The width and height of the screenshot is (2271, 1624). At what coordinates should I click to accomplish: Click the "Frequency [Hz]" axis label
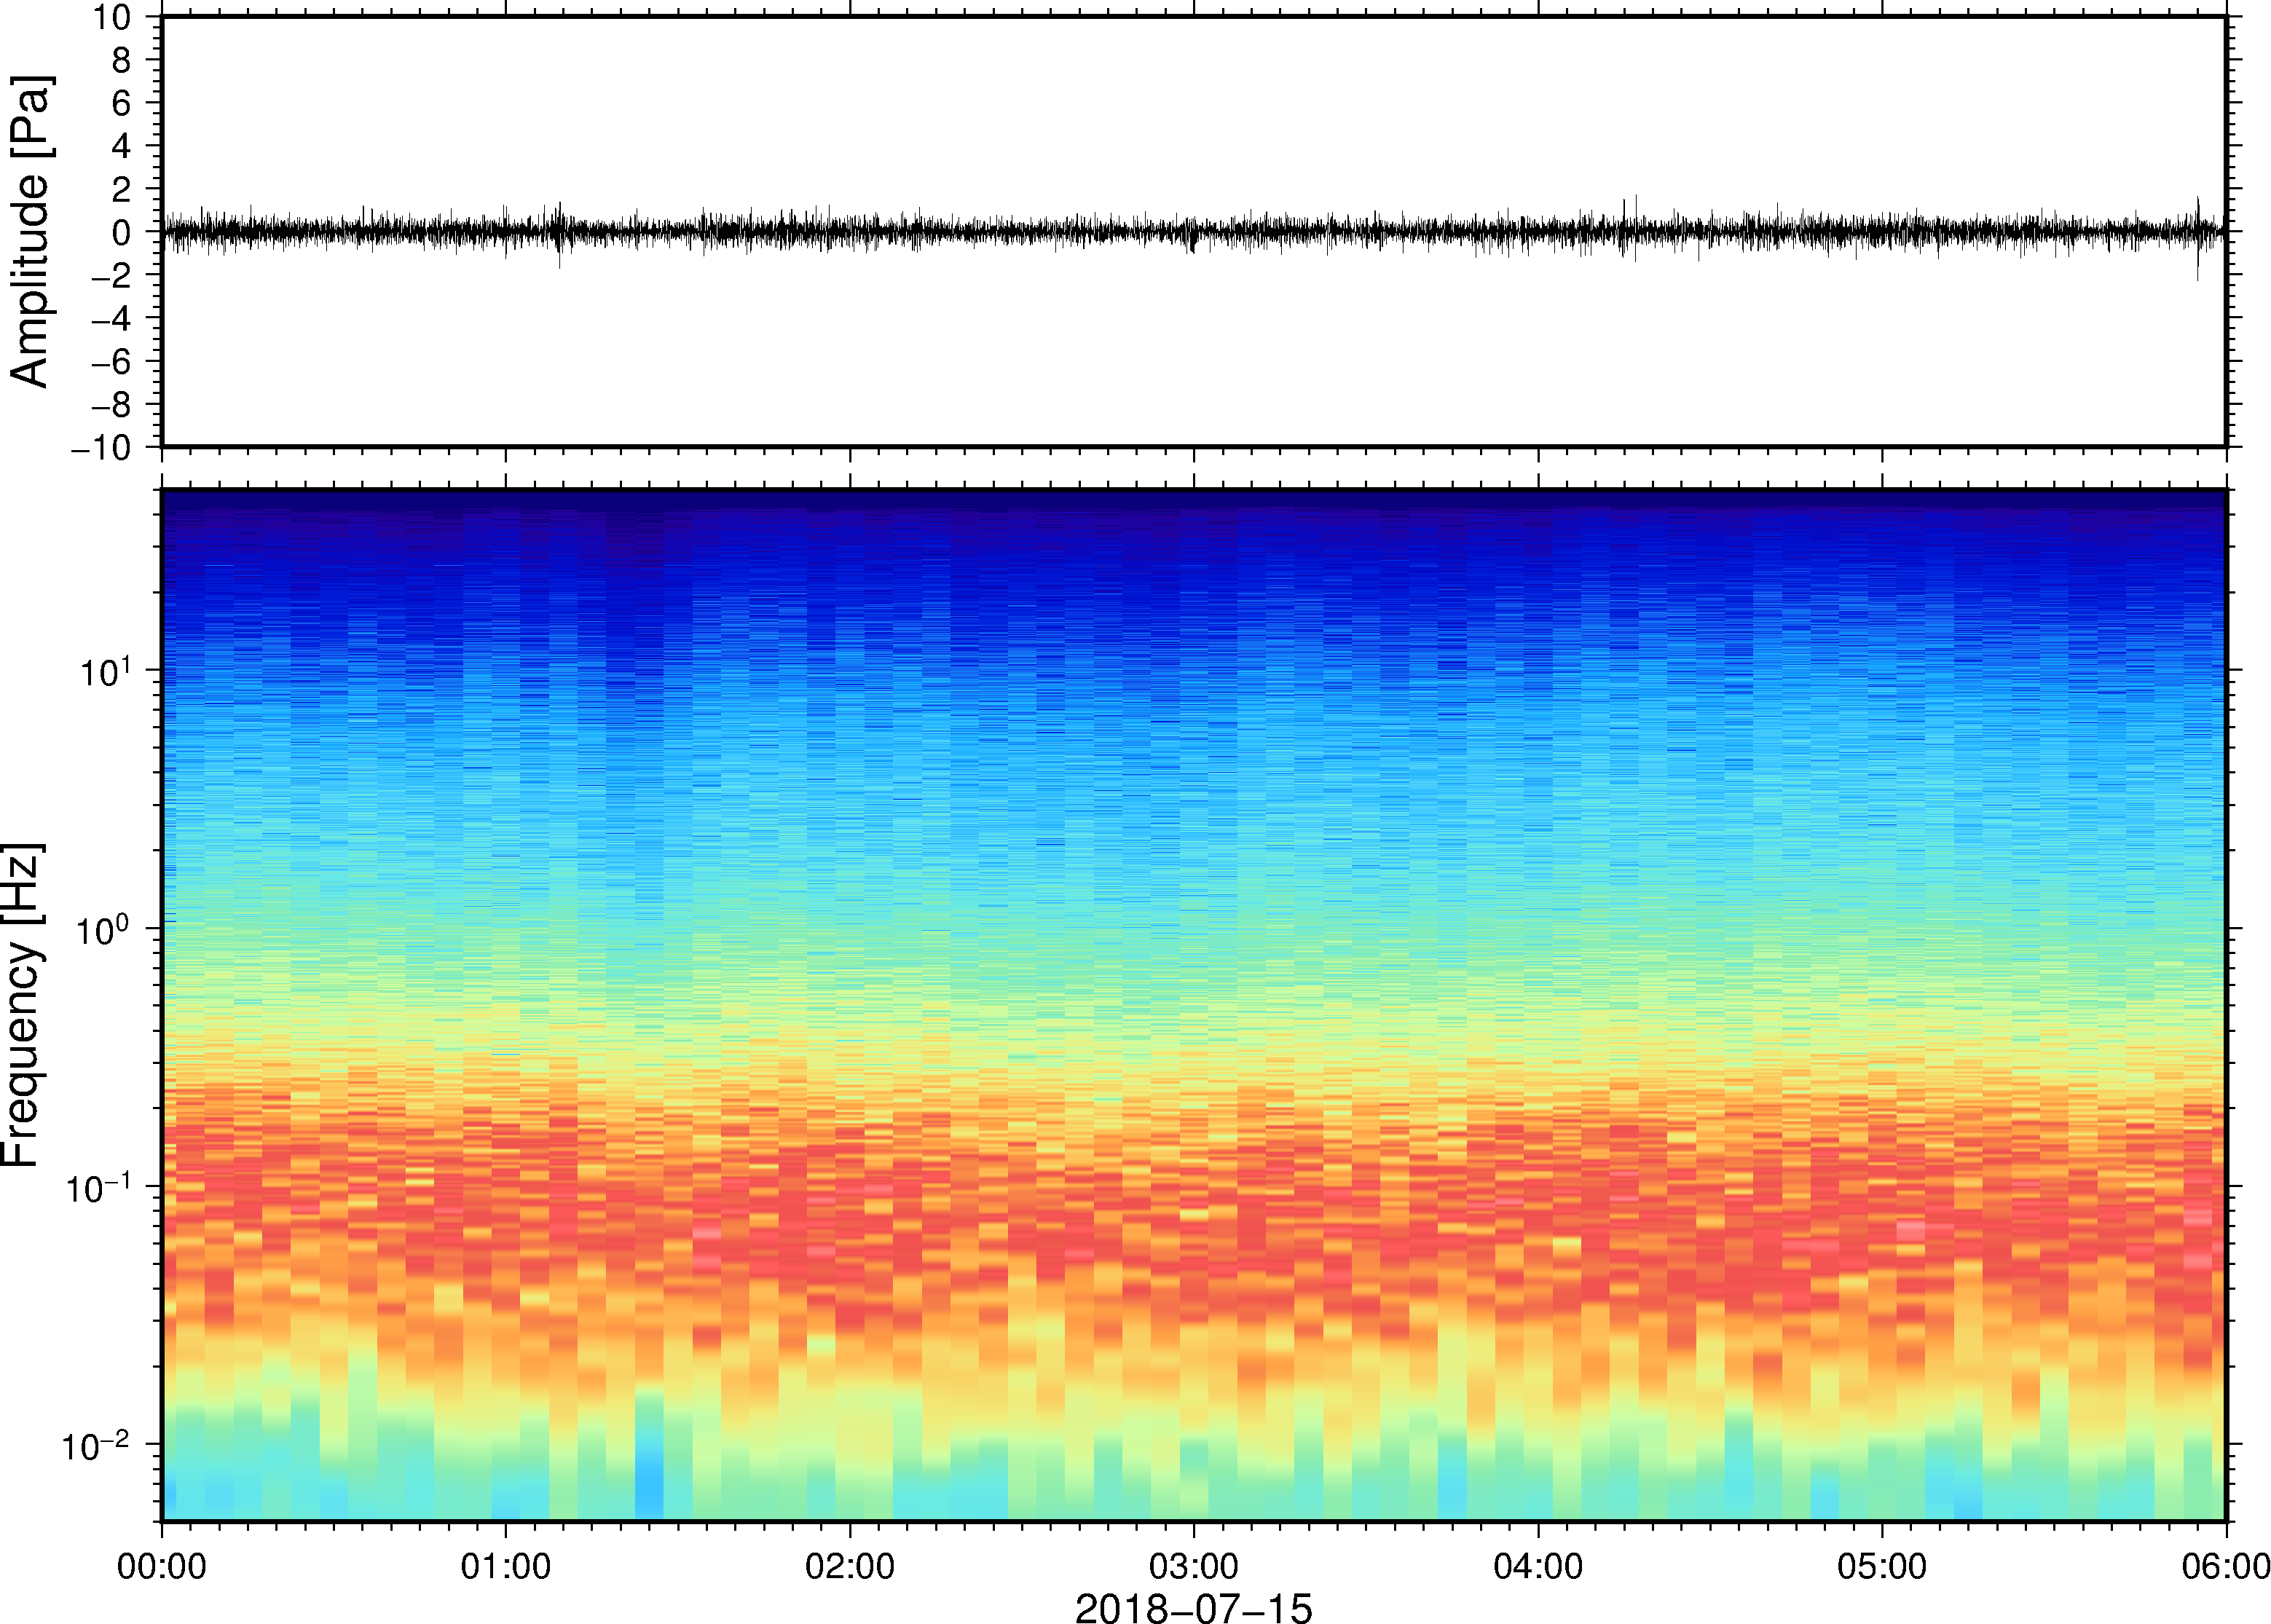click(x=22, y=1006)
